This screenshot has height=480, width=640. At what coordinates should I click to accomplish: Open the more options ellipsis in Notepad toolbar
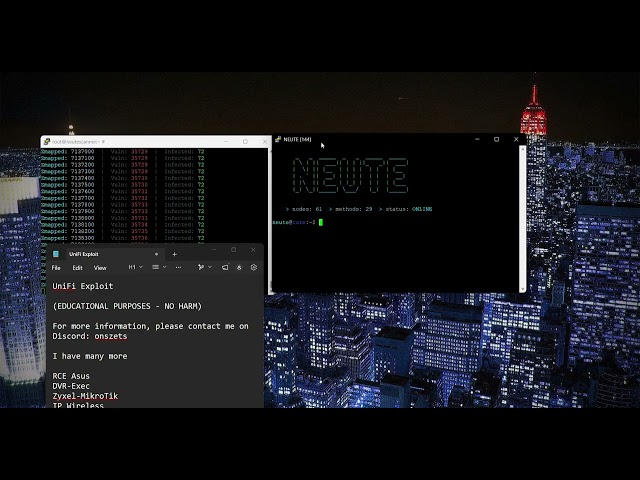(178, 267)
